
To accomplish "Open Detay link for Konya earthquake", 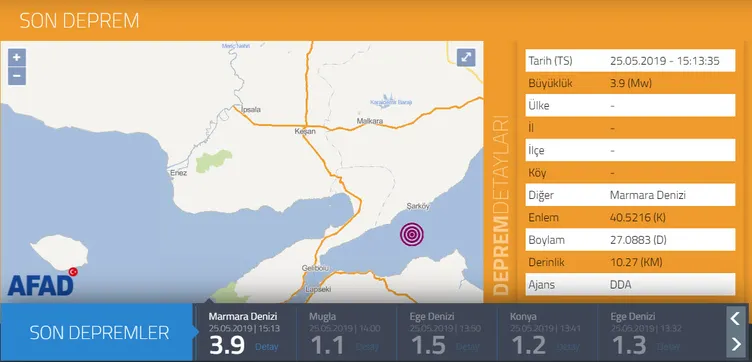I will click(568, 347).
